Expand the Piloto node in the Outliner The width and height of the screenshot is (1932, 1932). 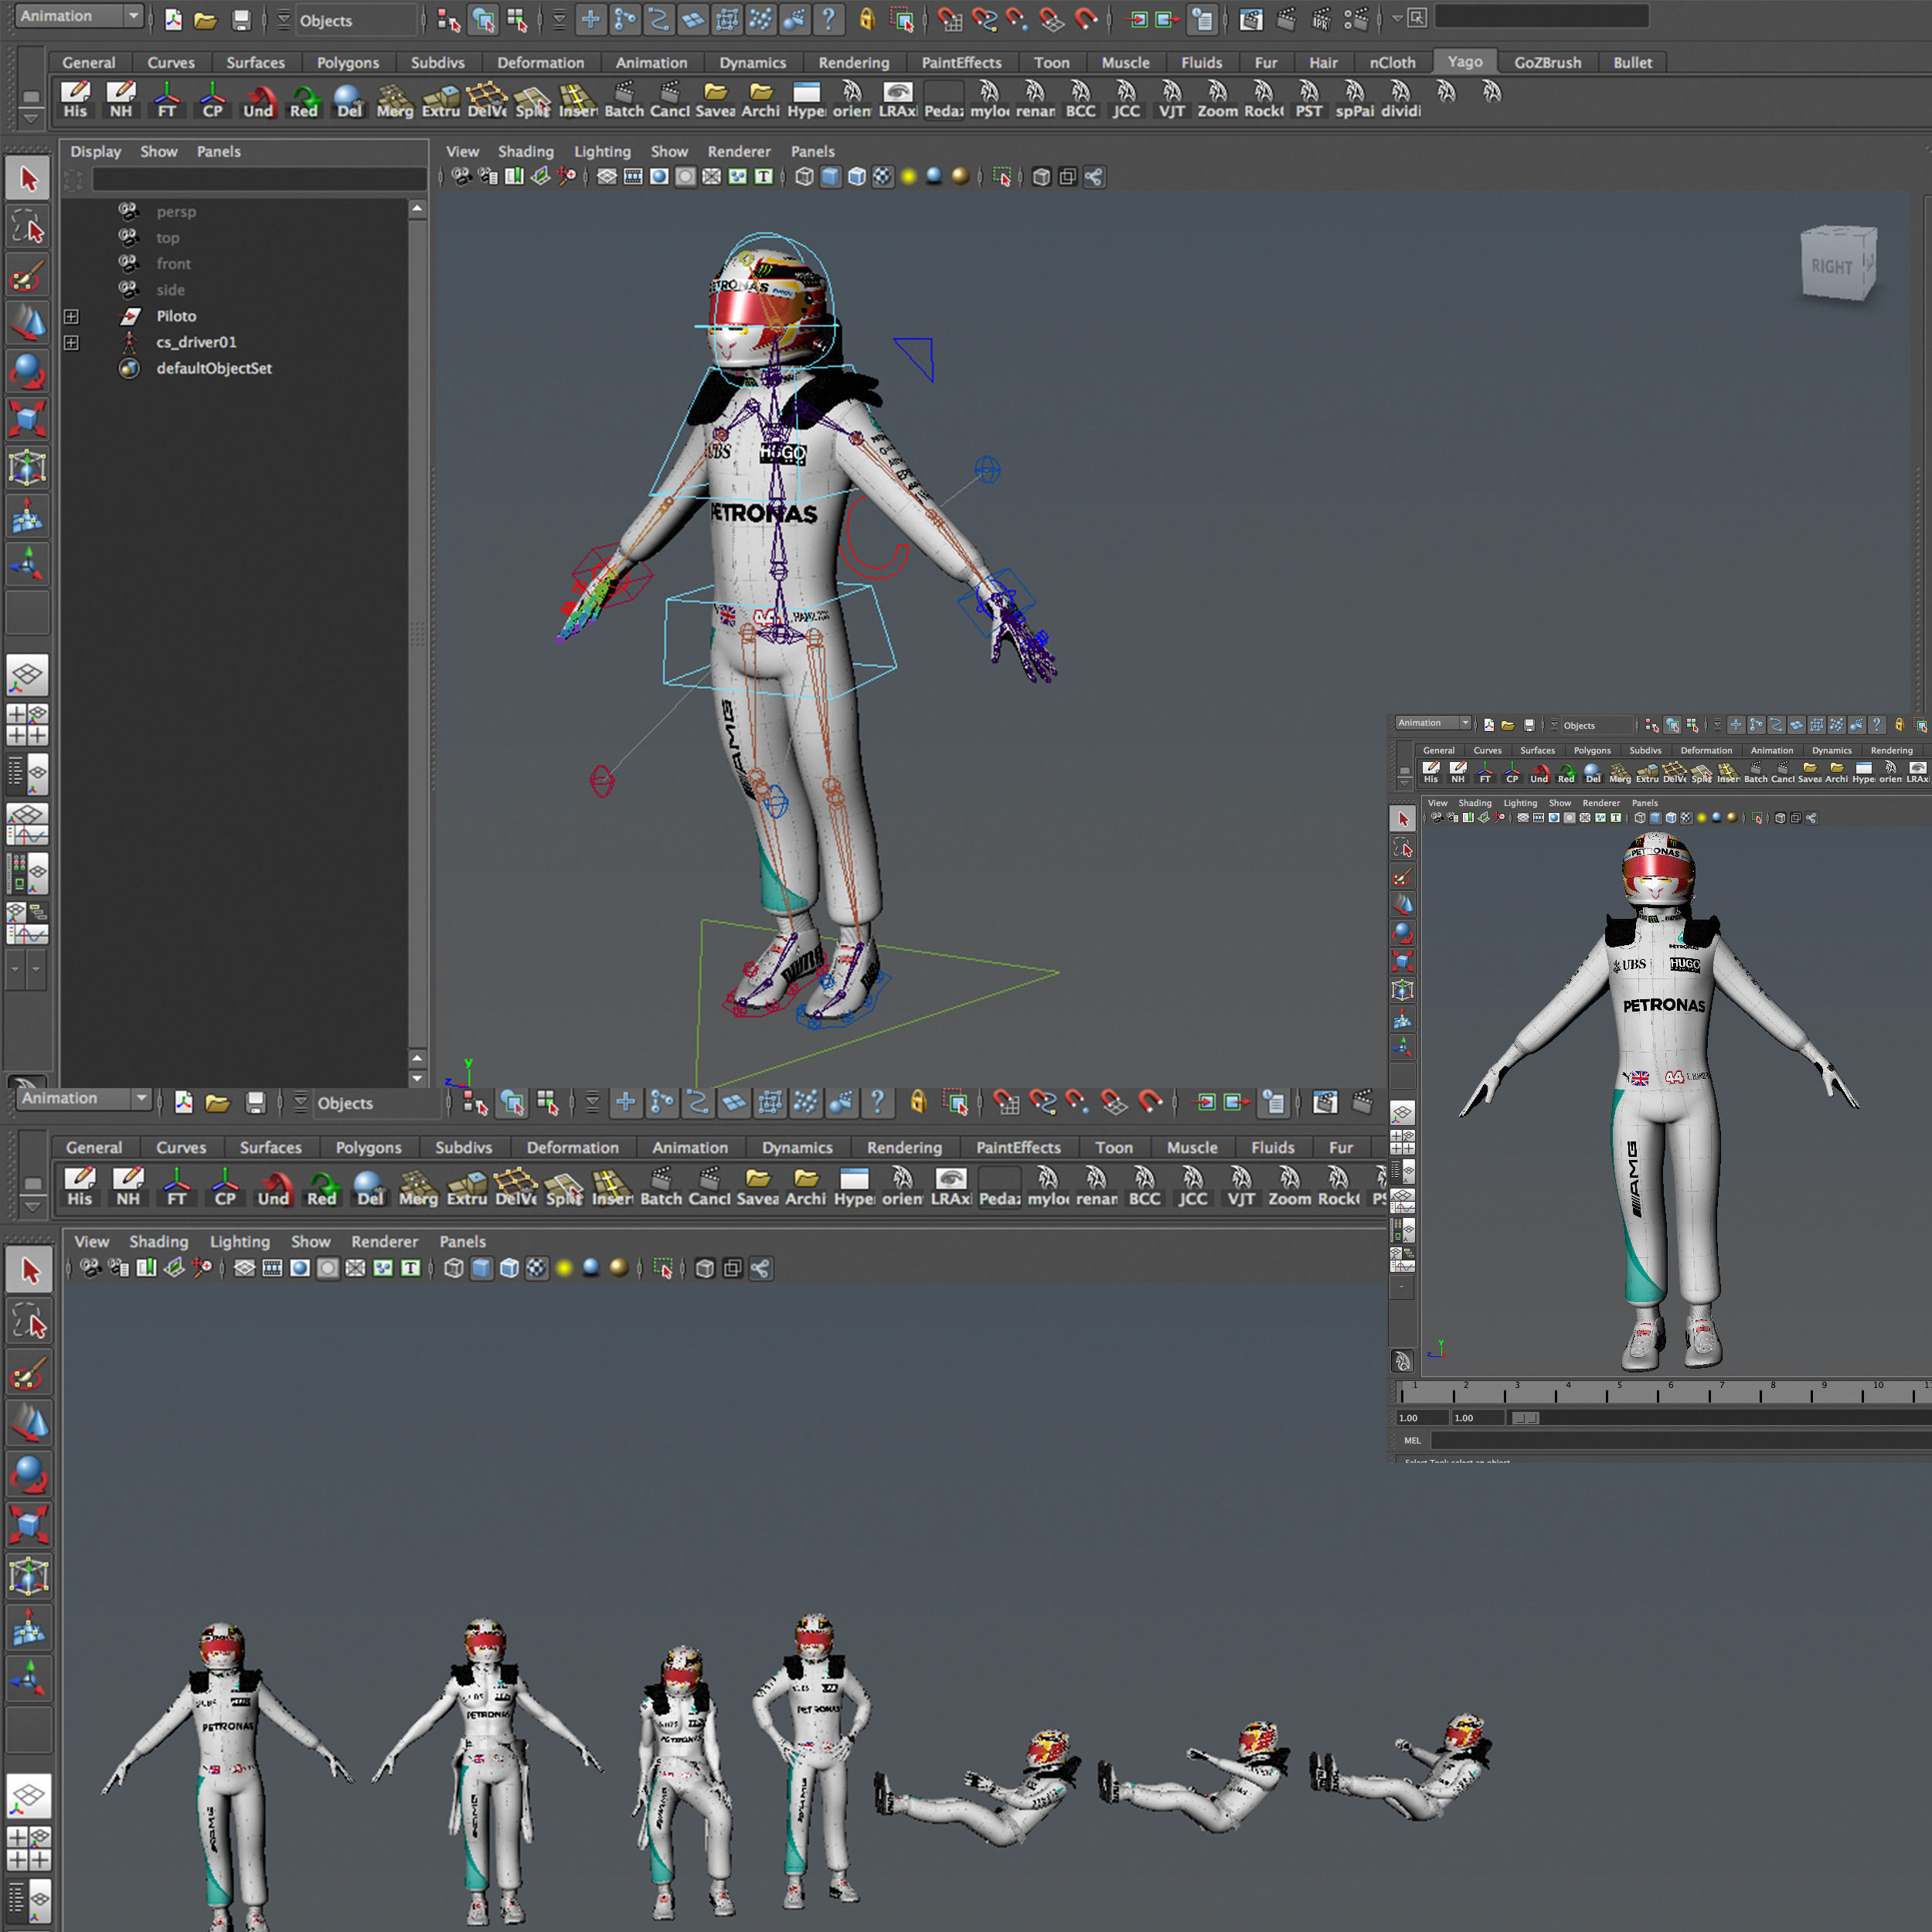pyautogui.click(x=71, y=316)
